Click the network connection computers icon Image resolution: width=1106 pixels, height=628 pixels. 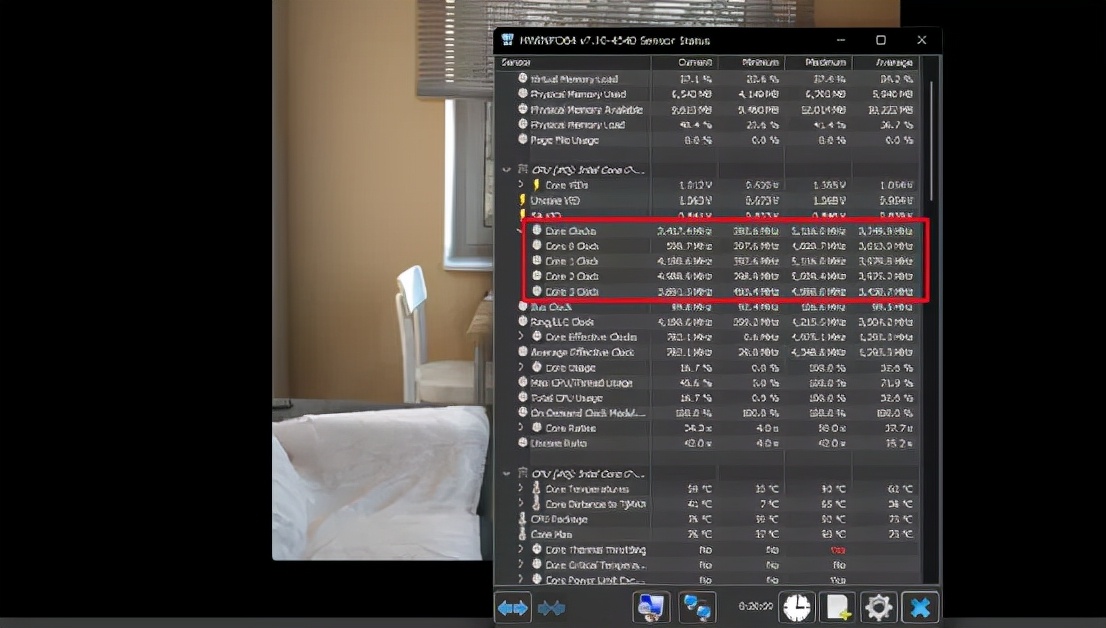[x=697, y=607]
